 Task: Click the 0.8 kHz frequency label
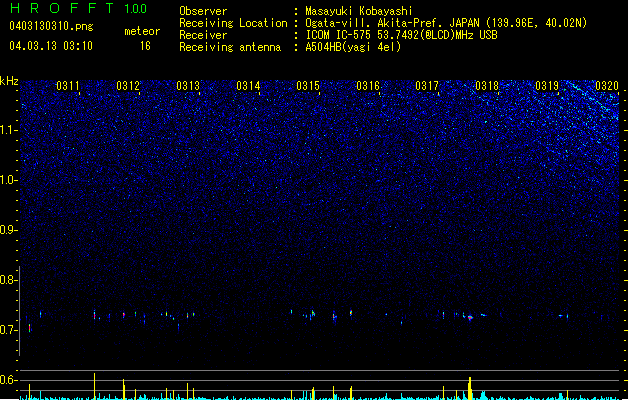pos(8,280)
